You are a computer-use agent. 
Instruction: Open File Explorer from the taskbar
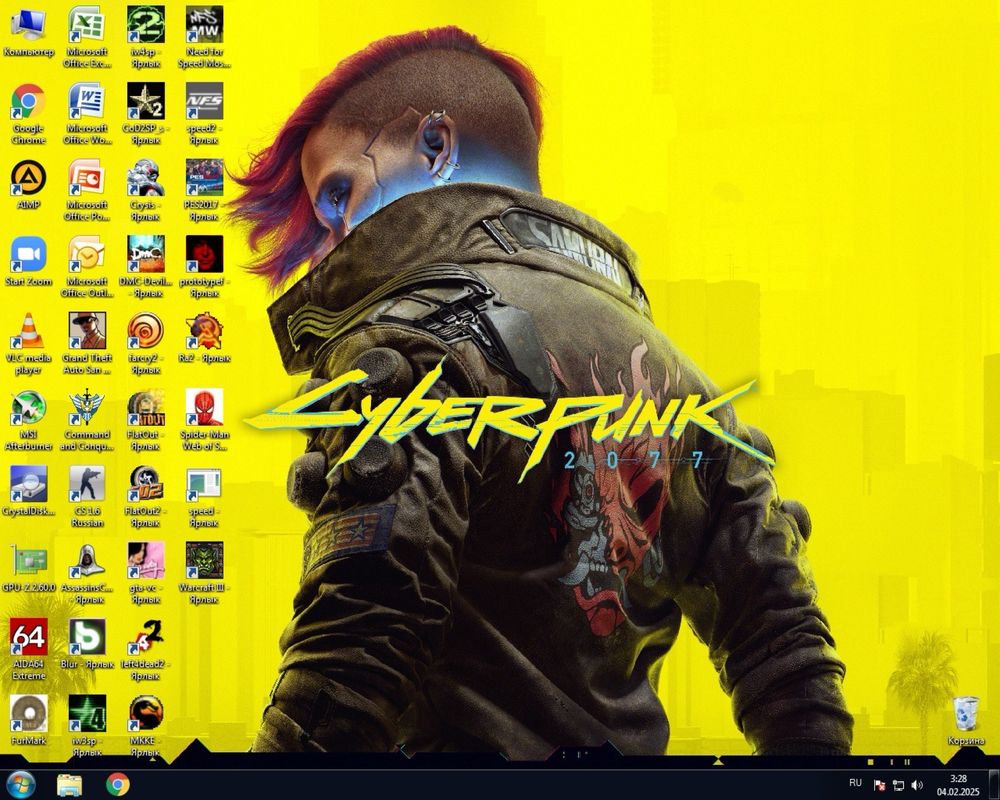click(x=69, y=785)
